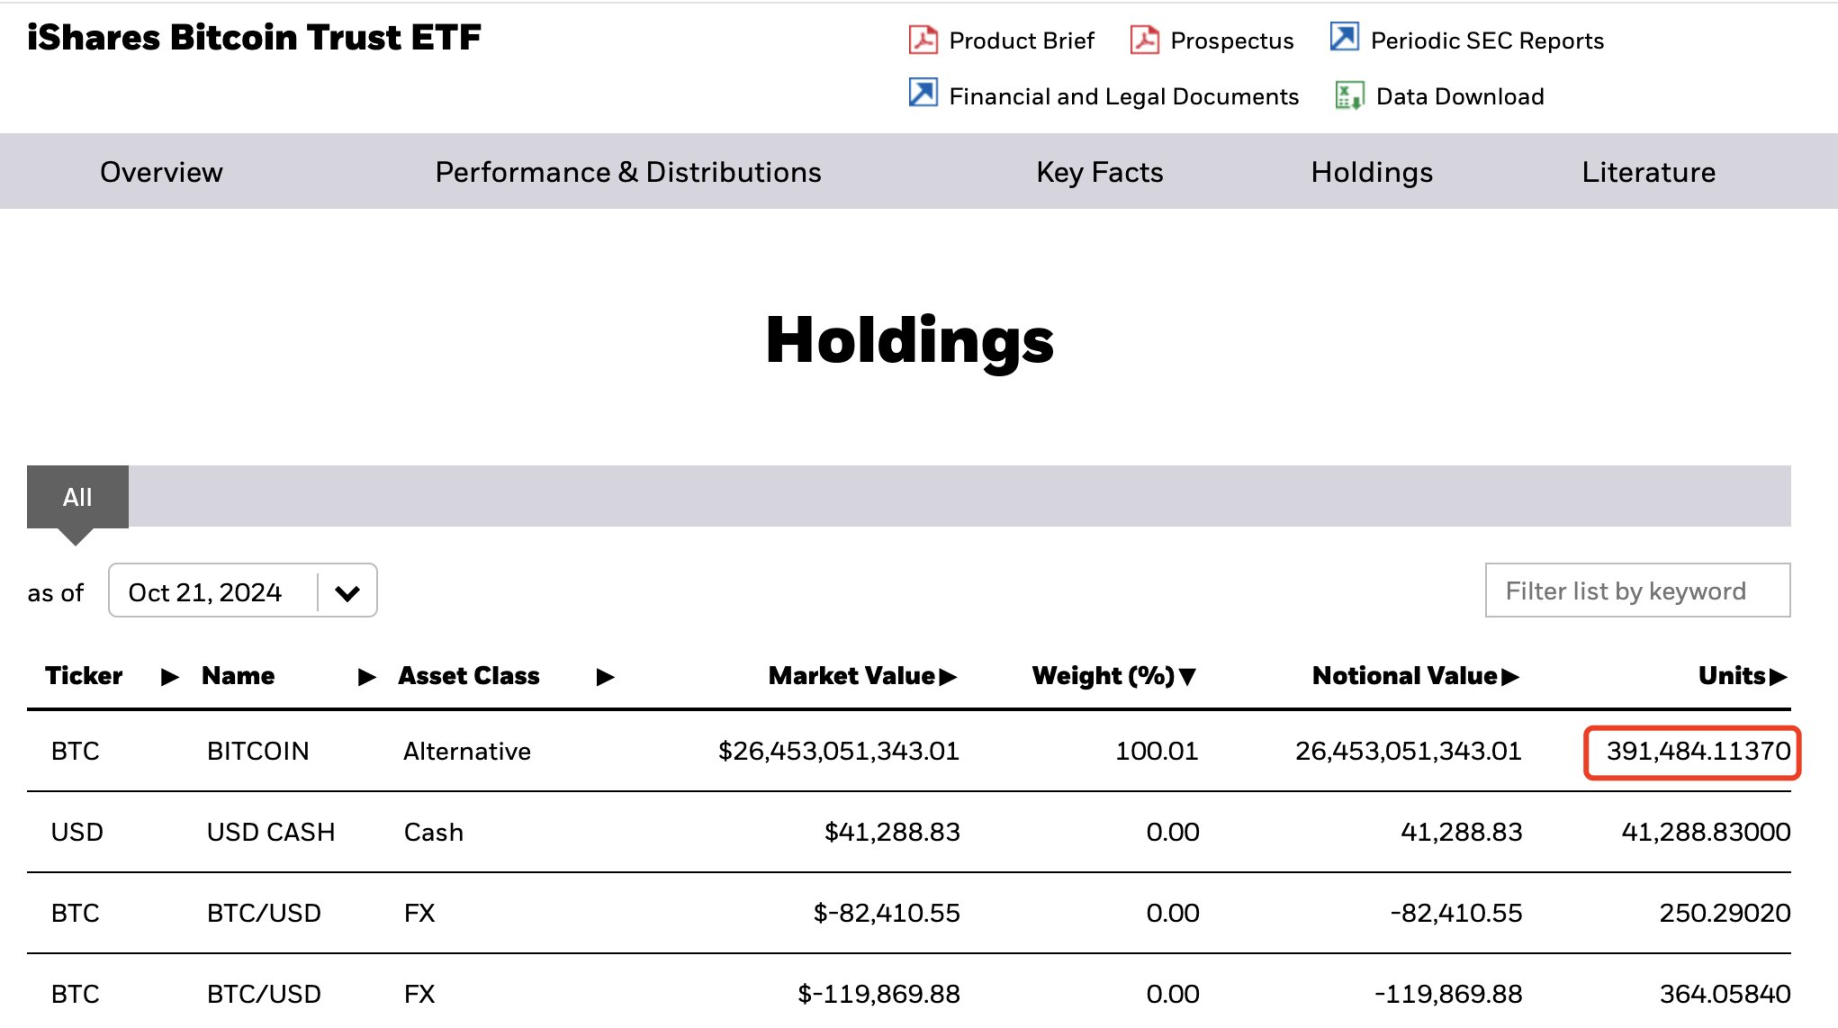Click the Financial and Legal Documents icon
The height and width of the screenshot is (1028, 1838).
pos(923,94)
